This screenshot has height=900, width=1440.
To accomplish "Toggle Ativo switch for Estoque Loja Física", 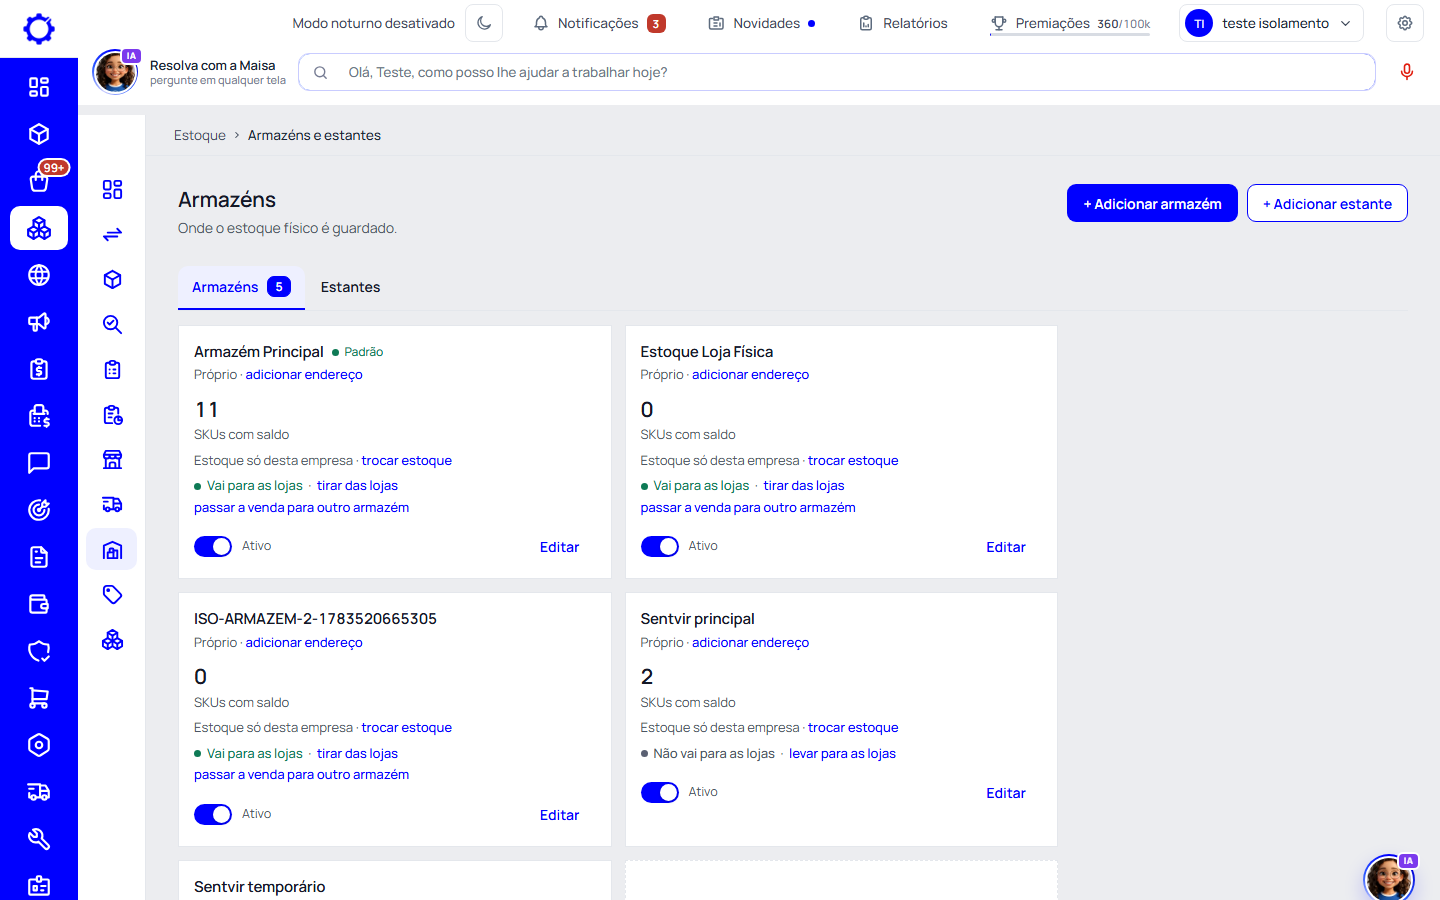I will pos(660,546).
